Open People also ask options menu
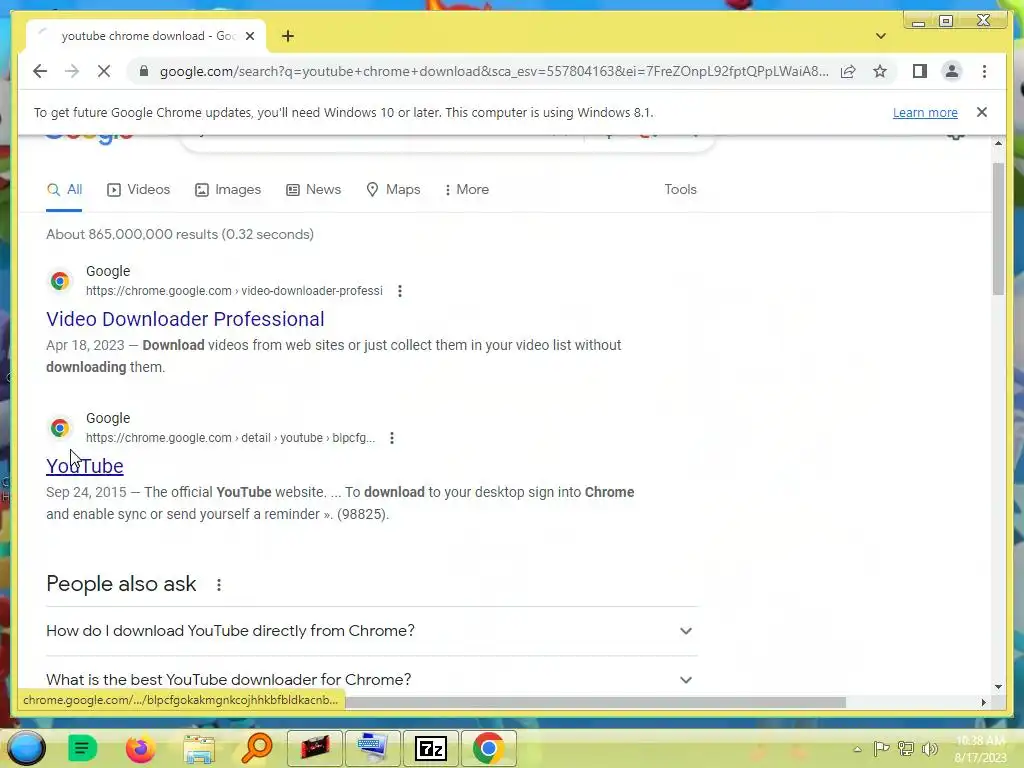Image resolution: width=1024 pixels, height=768 pixels. click(219, 585)
